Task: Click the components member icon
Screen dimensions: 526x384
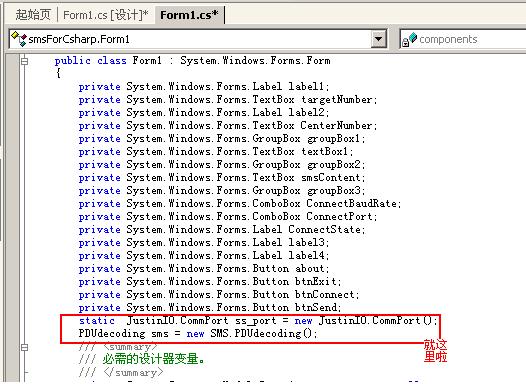Action: (x=409, y=39)
